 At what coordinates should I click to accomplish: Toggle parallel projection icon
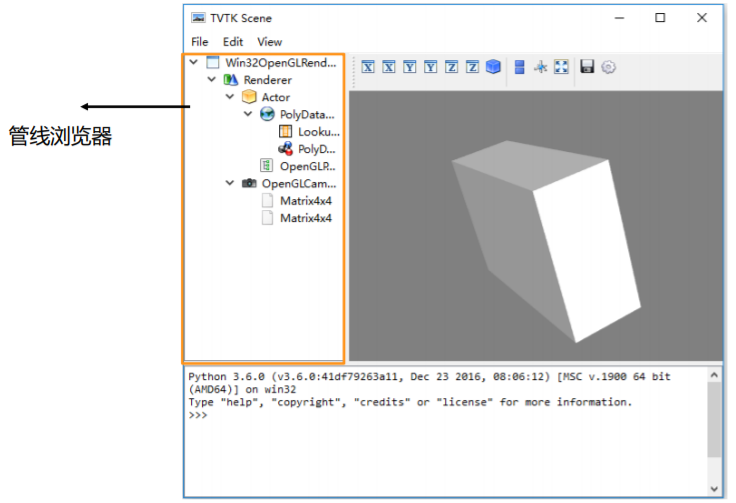(x=519, y=67)
